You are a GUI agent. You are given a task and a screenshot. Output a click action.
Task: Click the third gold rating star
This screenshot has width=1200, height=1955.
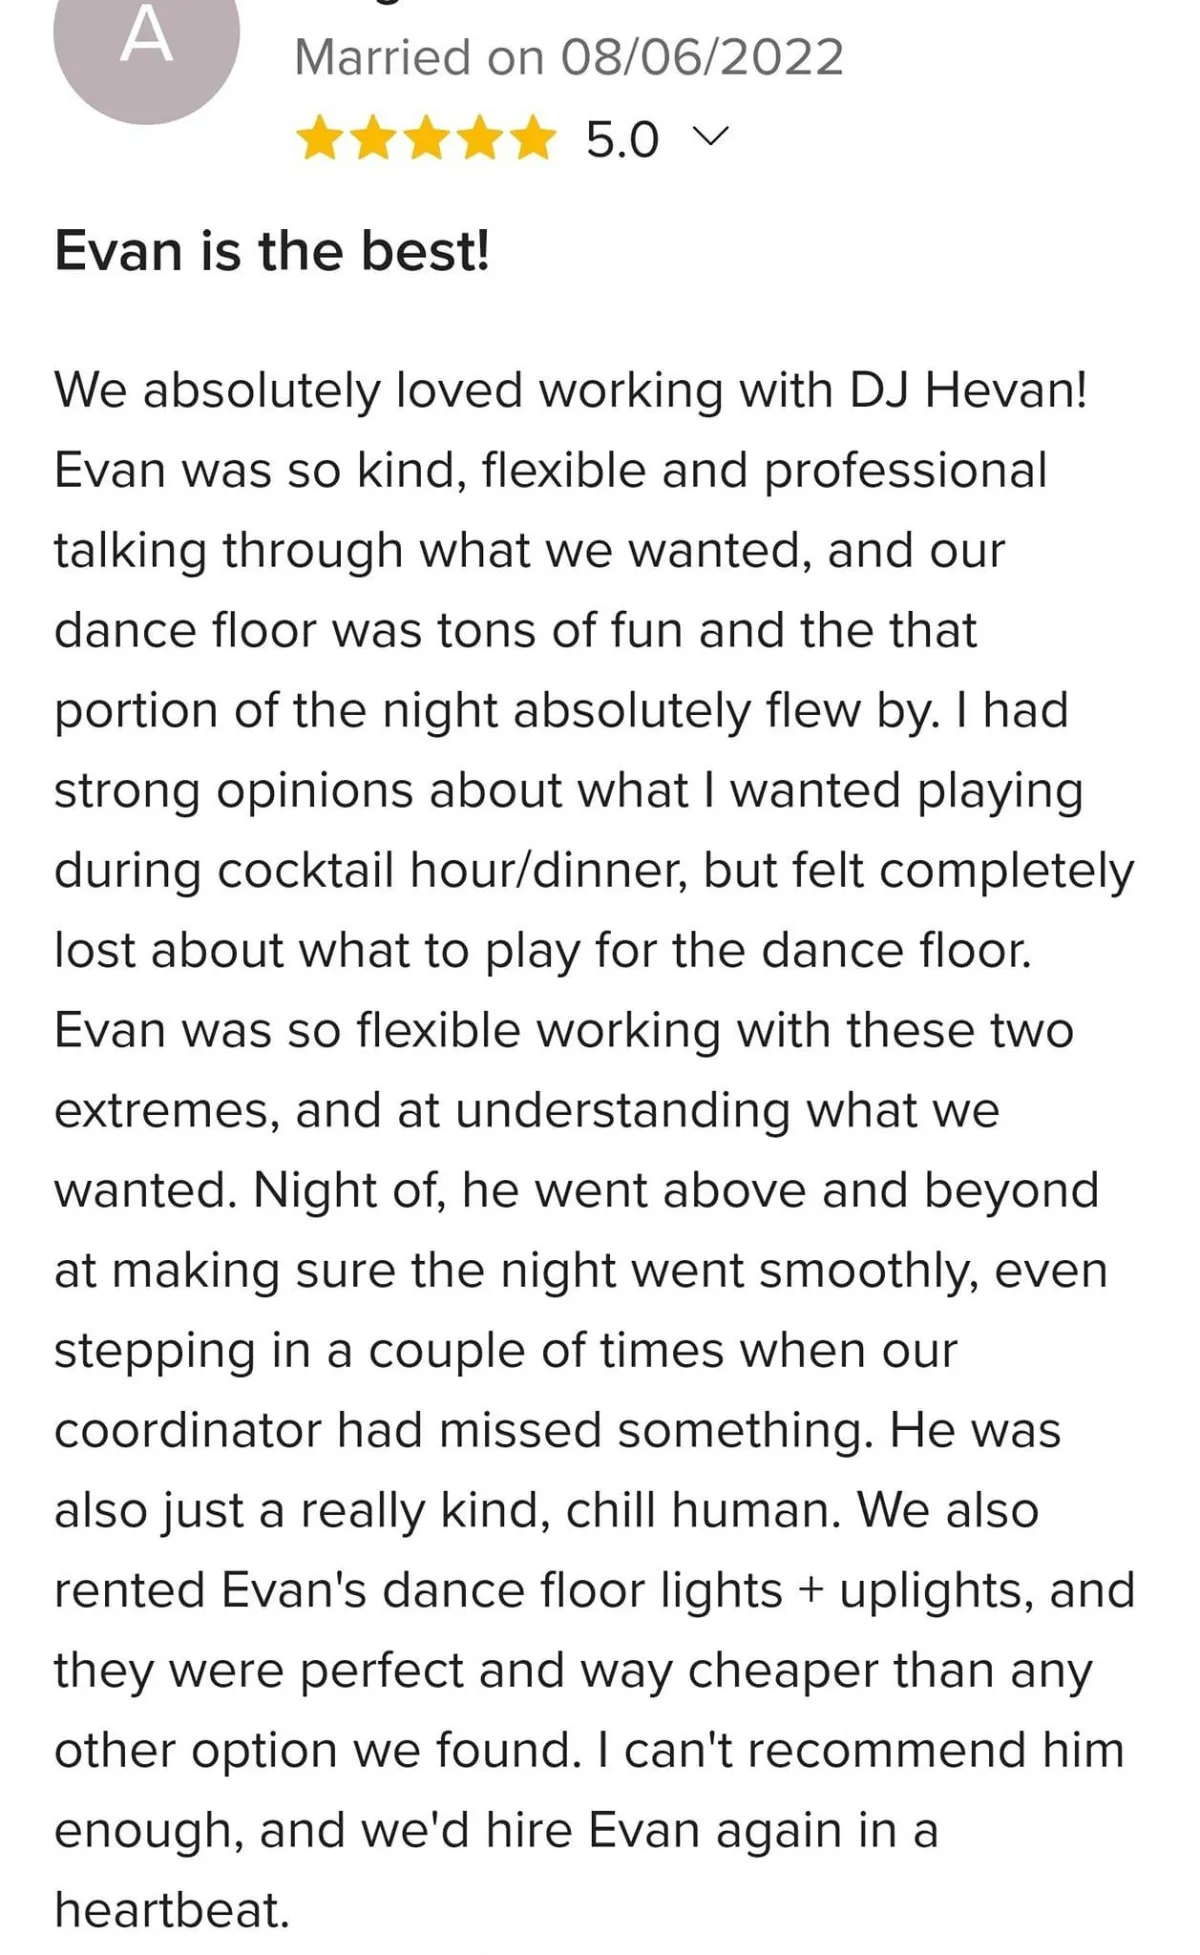[427, 138]
